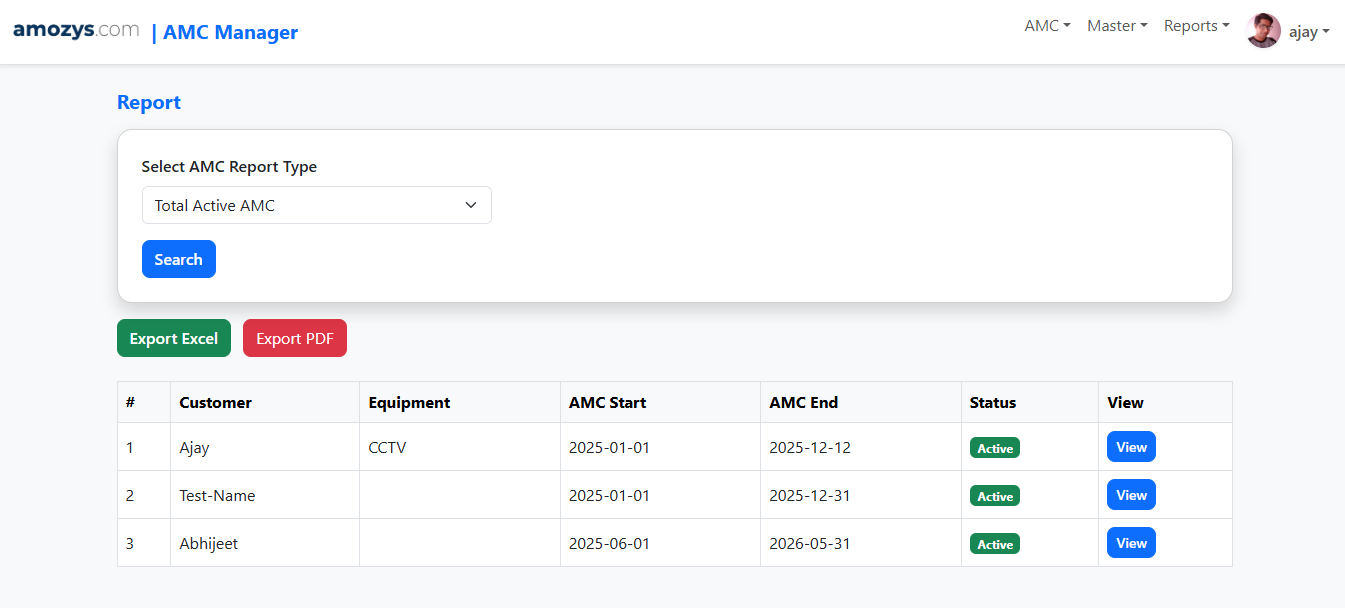This screenshot has height=608, width=1345.
Task: Open the ajay user account dropdown
Action: pyautogui.click(x=1308, y=31)
